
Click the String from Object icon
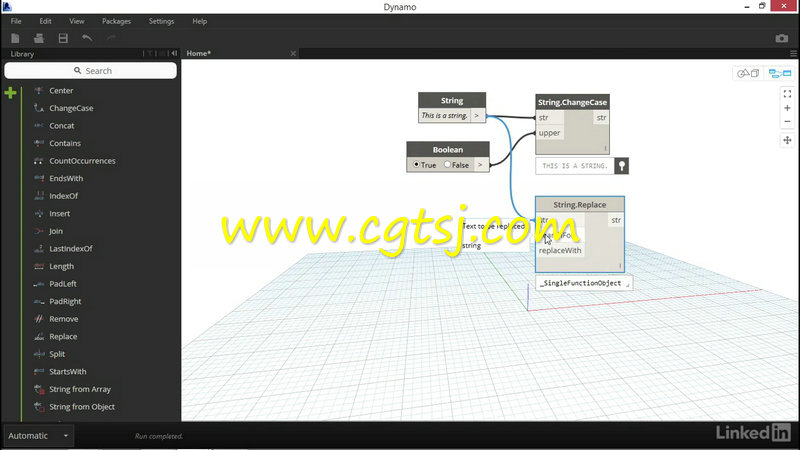(39, 407)
